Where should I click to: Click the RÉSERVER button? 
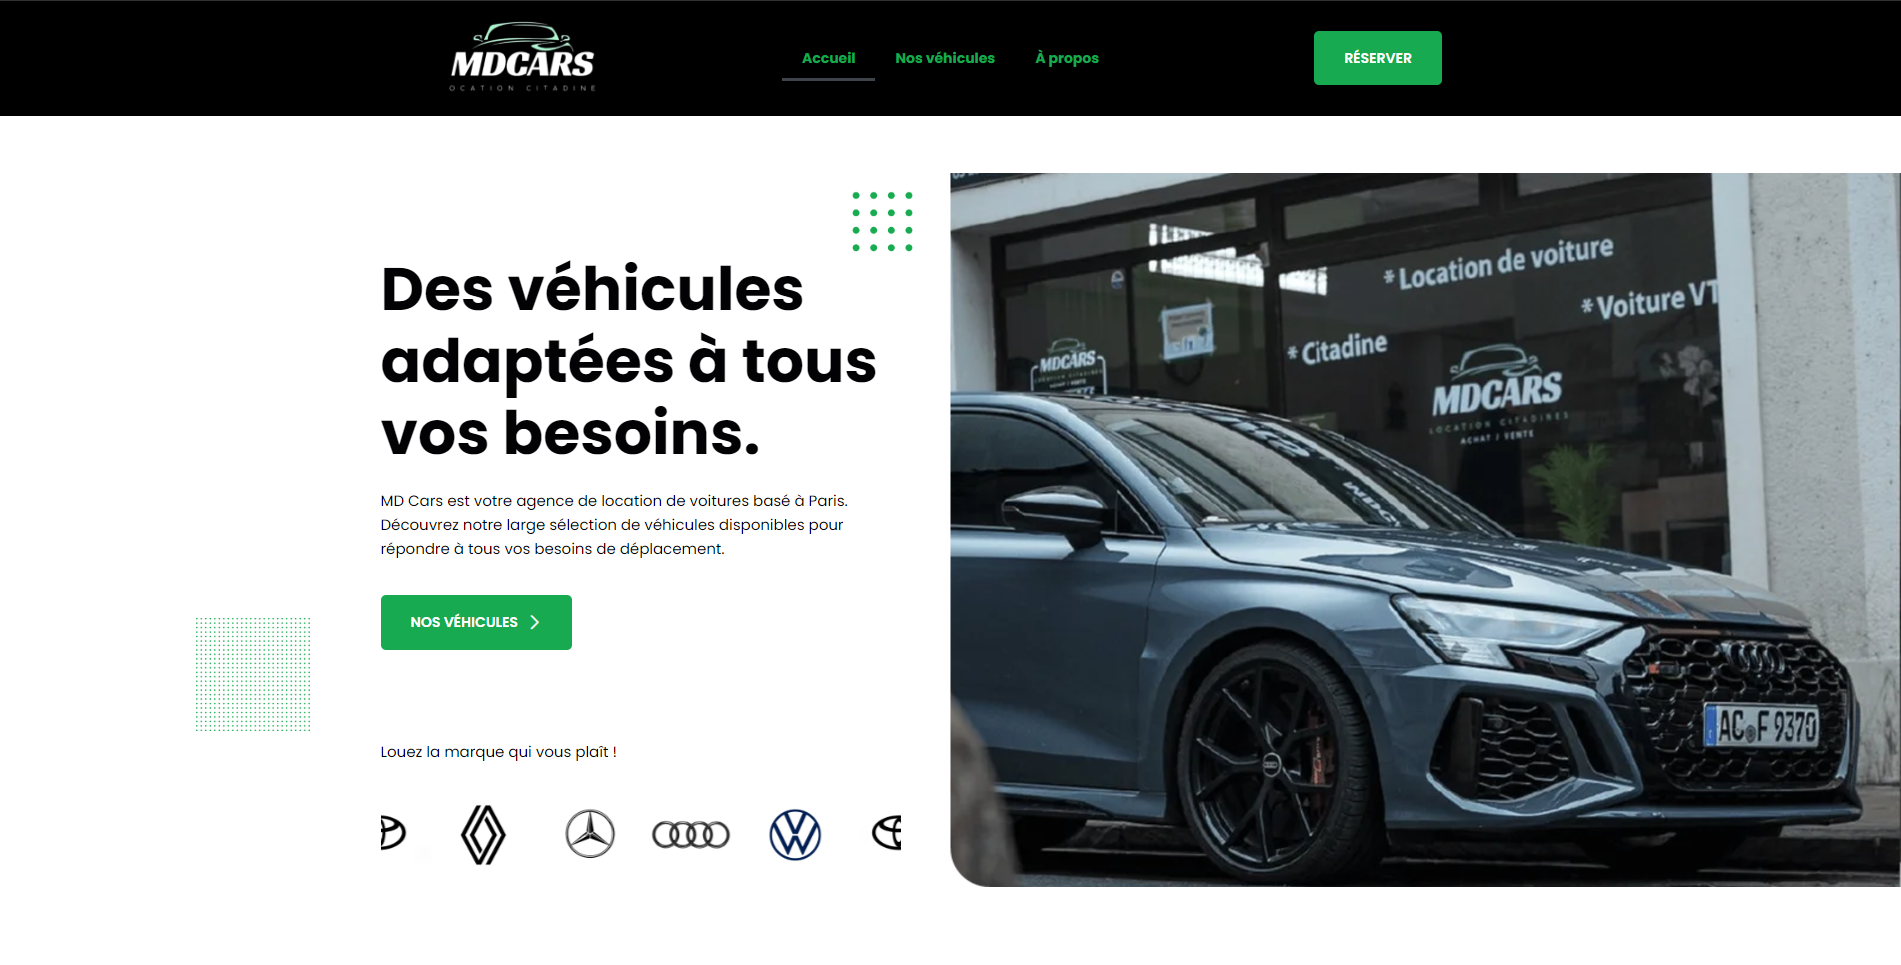tap(1377, 58)
